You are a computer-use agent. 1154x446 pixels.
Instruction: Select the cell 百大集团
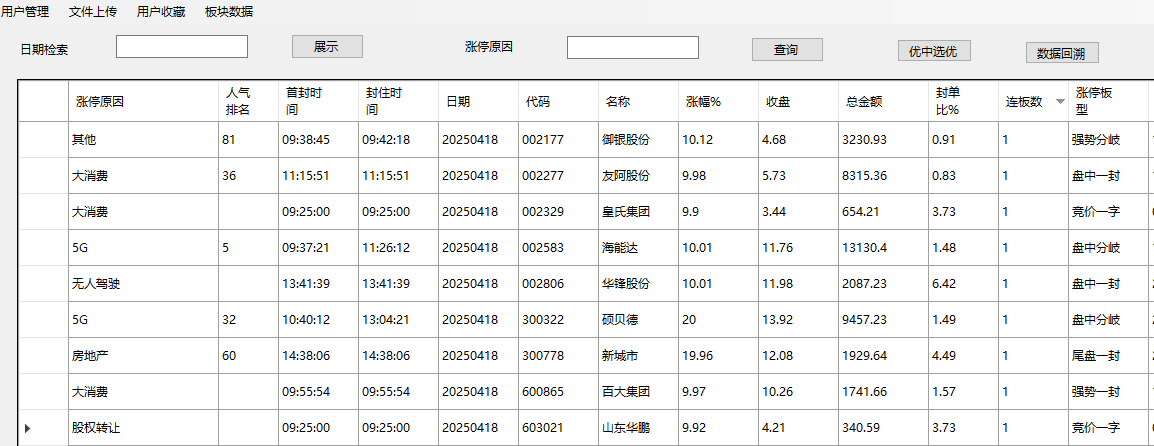point(638,392)
